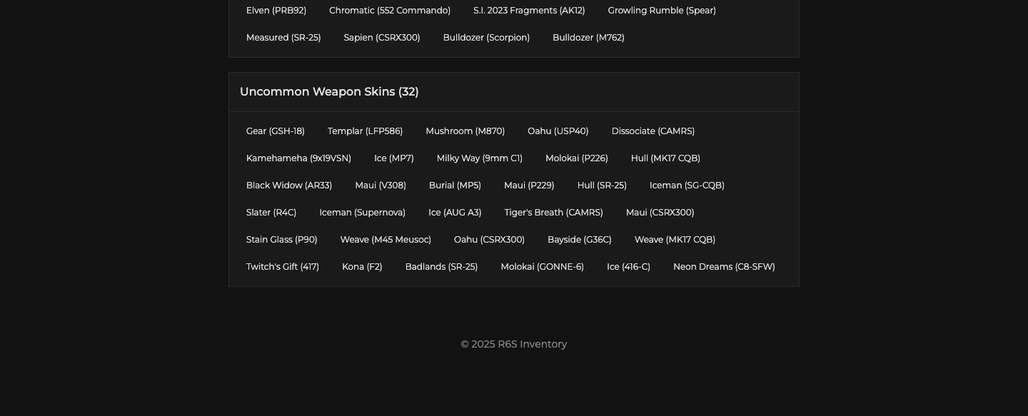Select Mushroom (M870) skin
The height and width of the screenshot is (416, 1028).
pos(465,131)
